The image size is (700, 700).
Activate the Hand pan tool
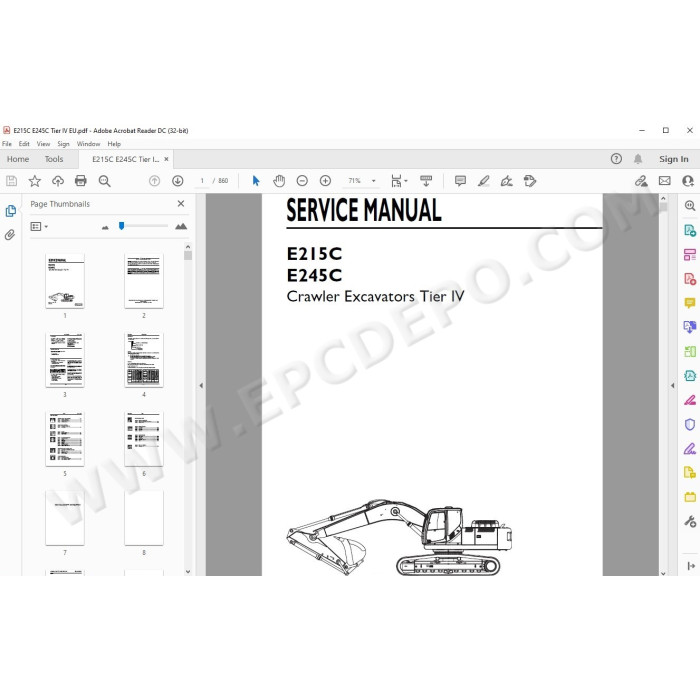coord(279,181)
